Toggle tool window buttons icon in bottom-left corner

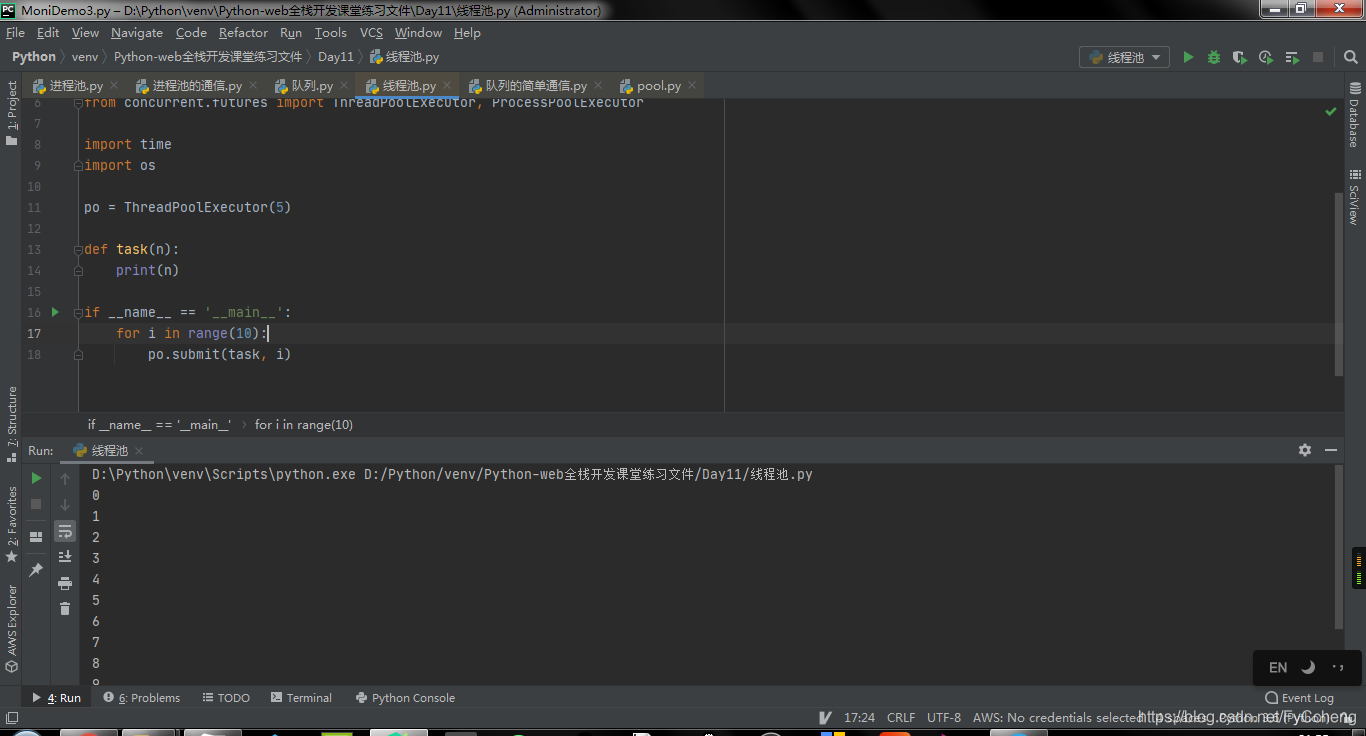11,717
